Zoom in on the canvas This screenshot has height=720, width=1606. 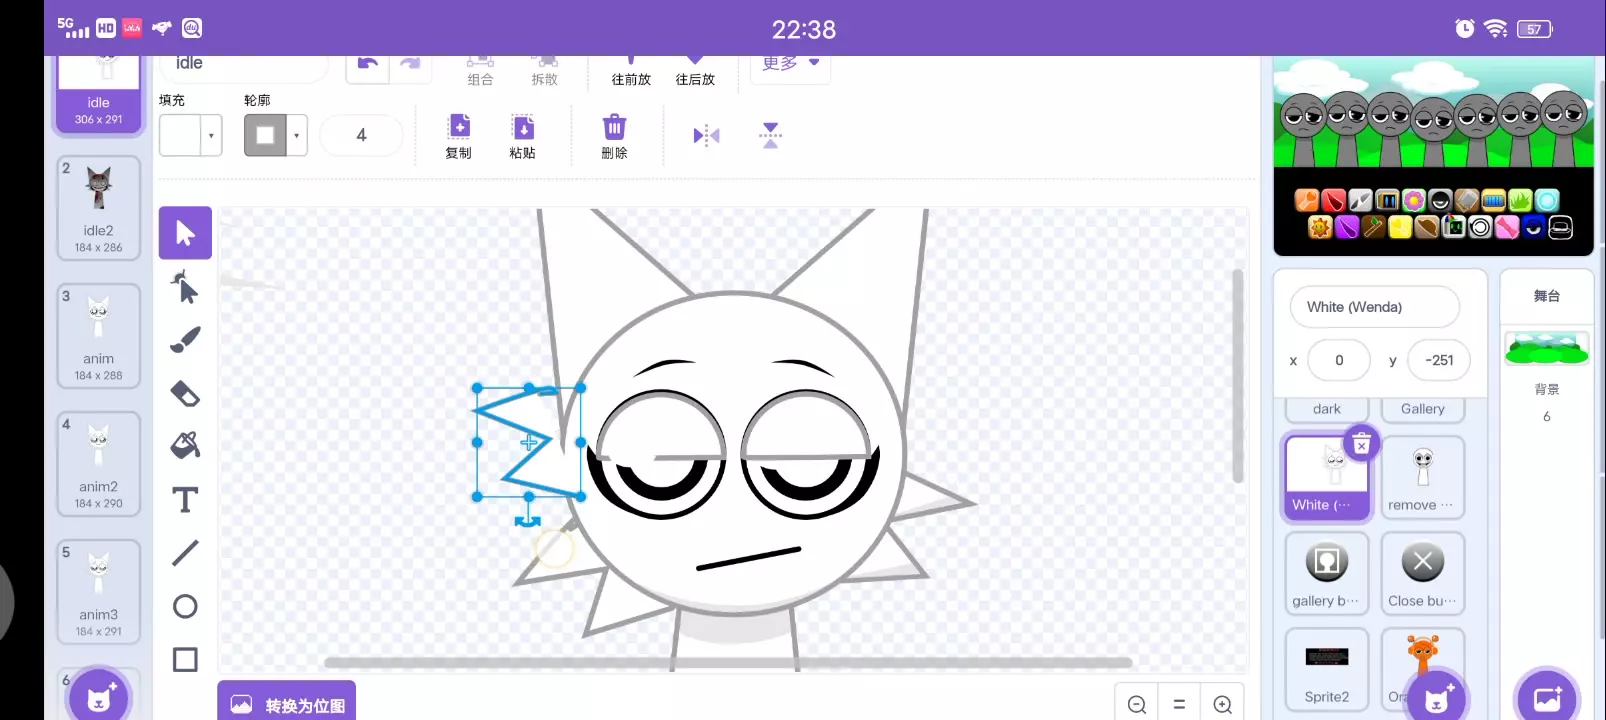click(x=1222, y=704)
